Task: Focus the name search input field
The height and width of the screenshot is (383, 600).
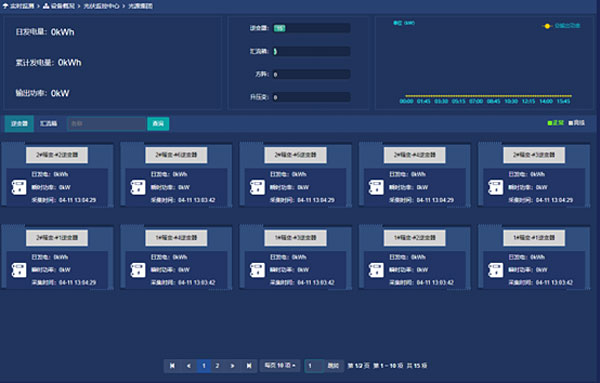Action: point(107,124)
